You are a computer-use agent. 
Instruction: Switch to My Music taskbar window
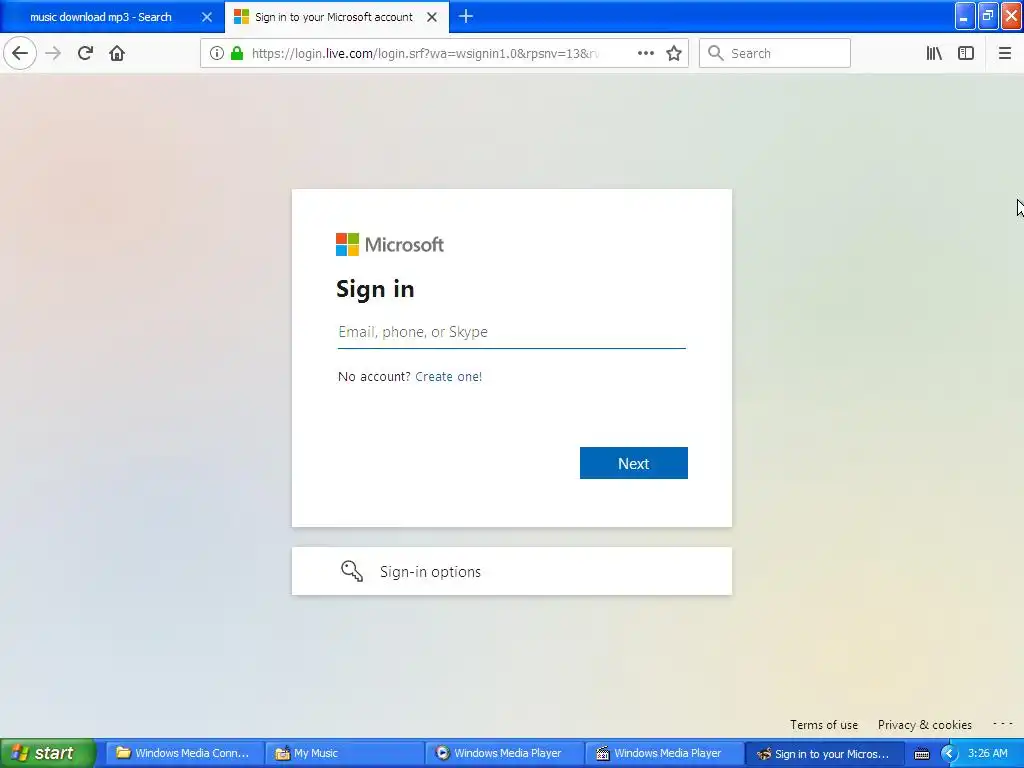tap(345, 753)
